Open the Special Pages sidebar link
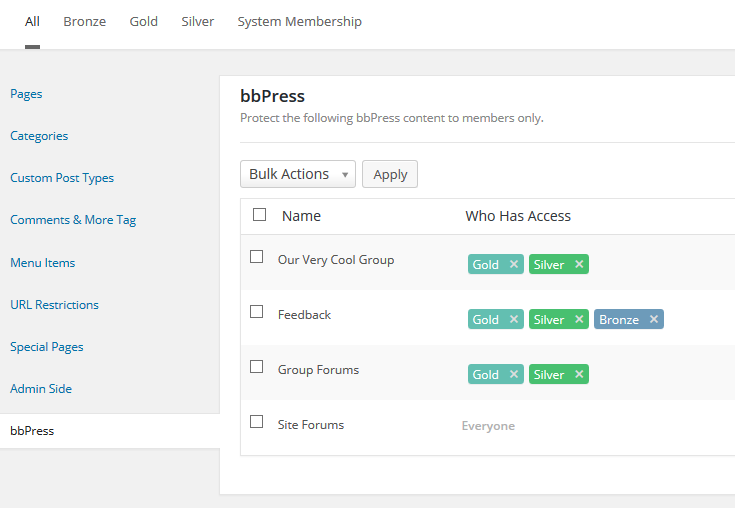The image size is (735, 508). click(47, 347)
